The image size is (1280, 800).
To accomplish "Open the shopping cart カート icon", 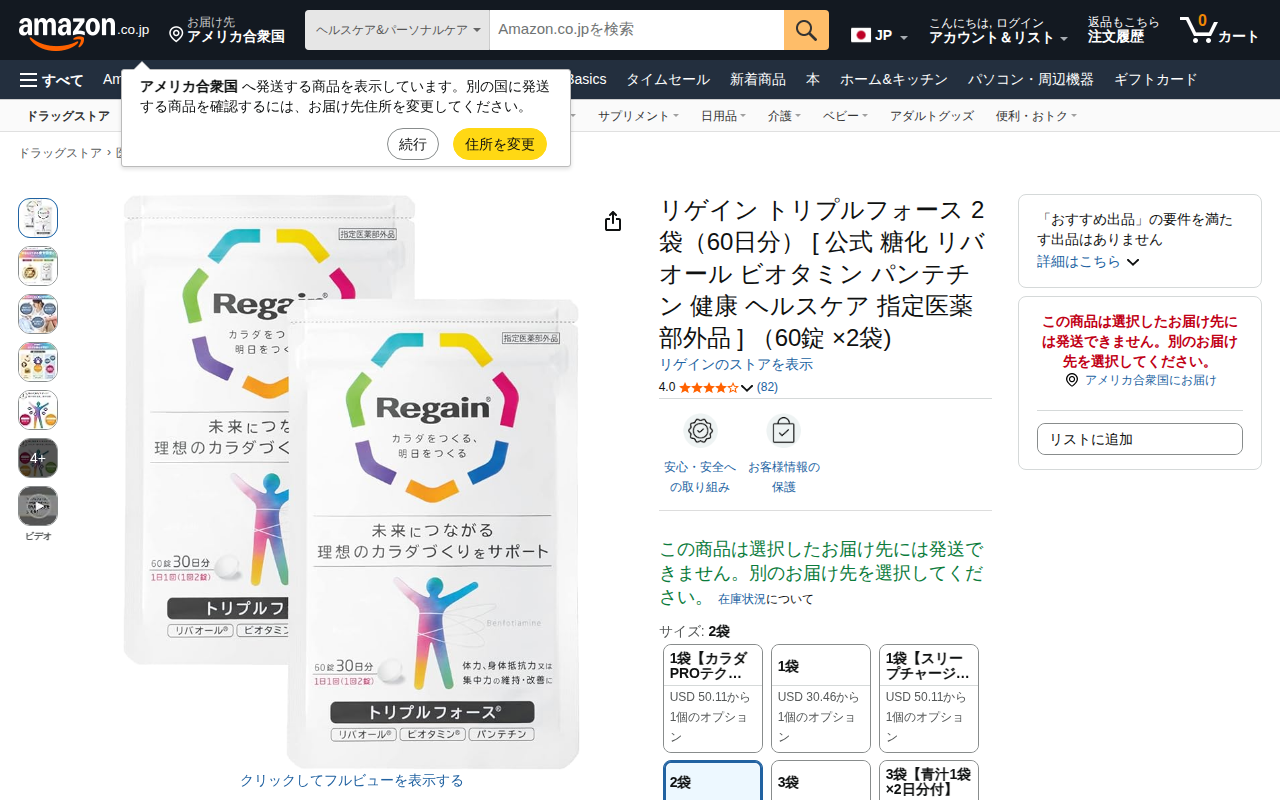I will point(1219,30).
